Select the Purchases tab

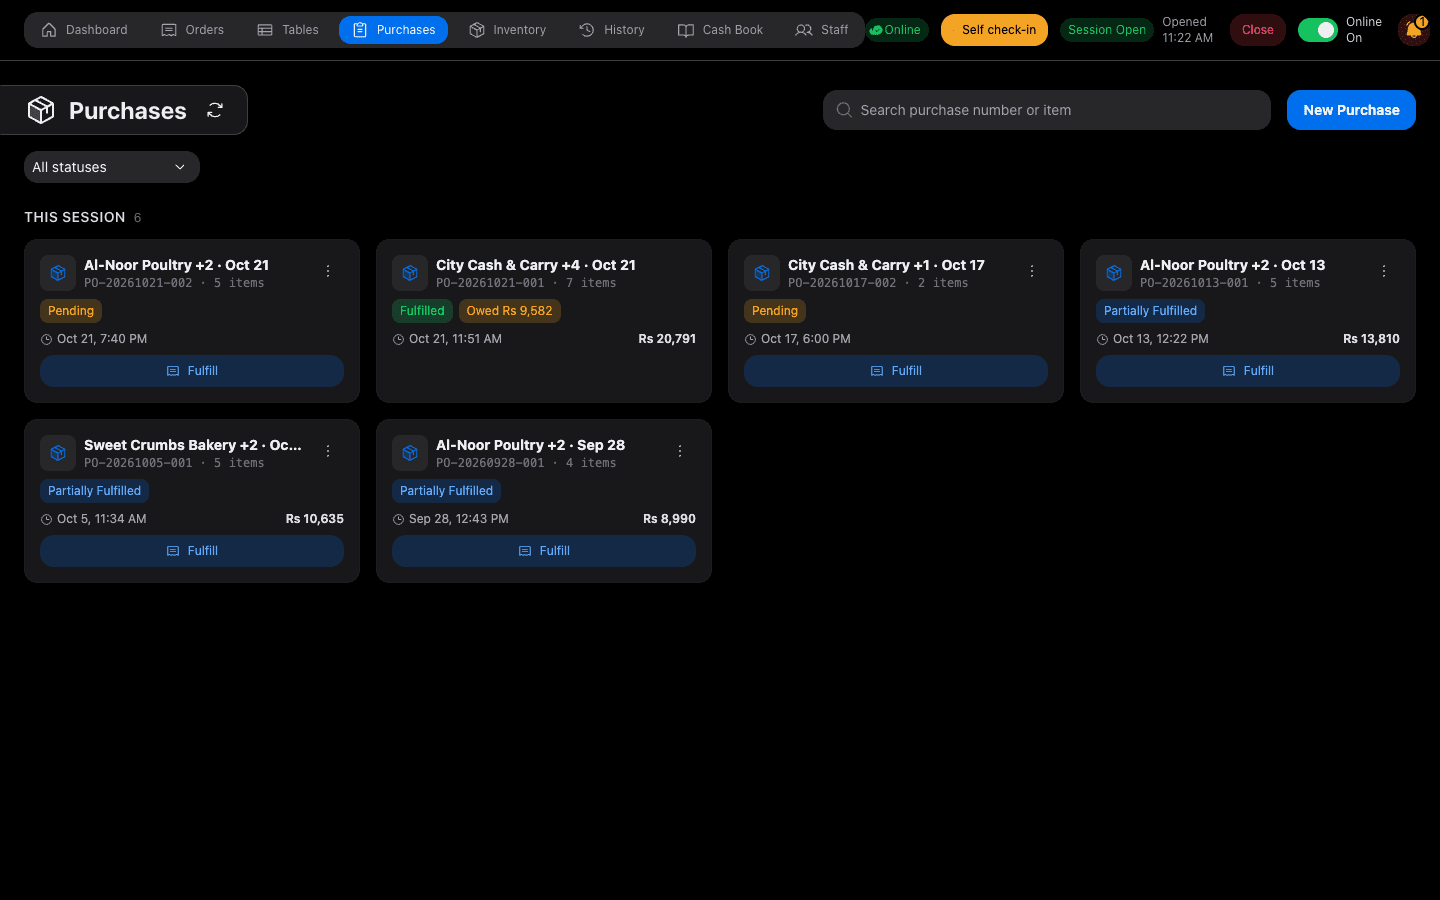(394, 30)
